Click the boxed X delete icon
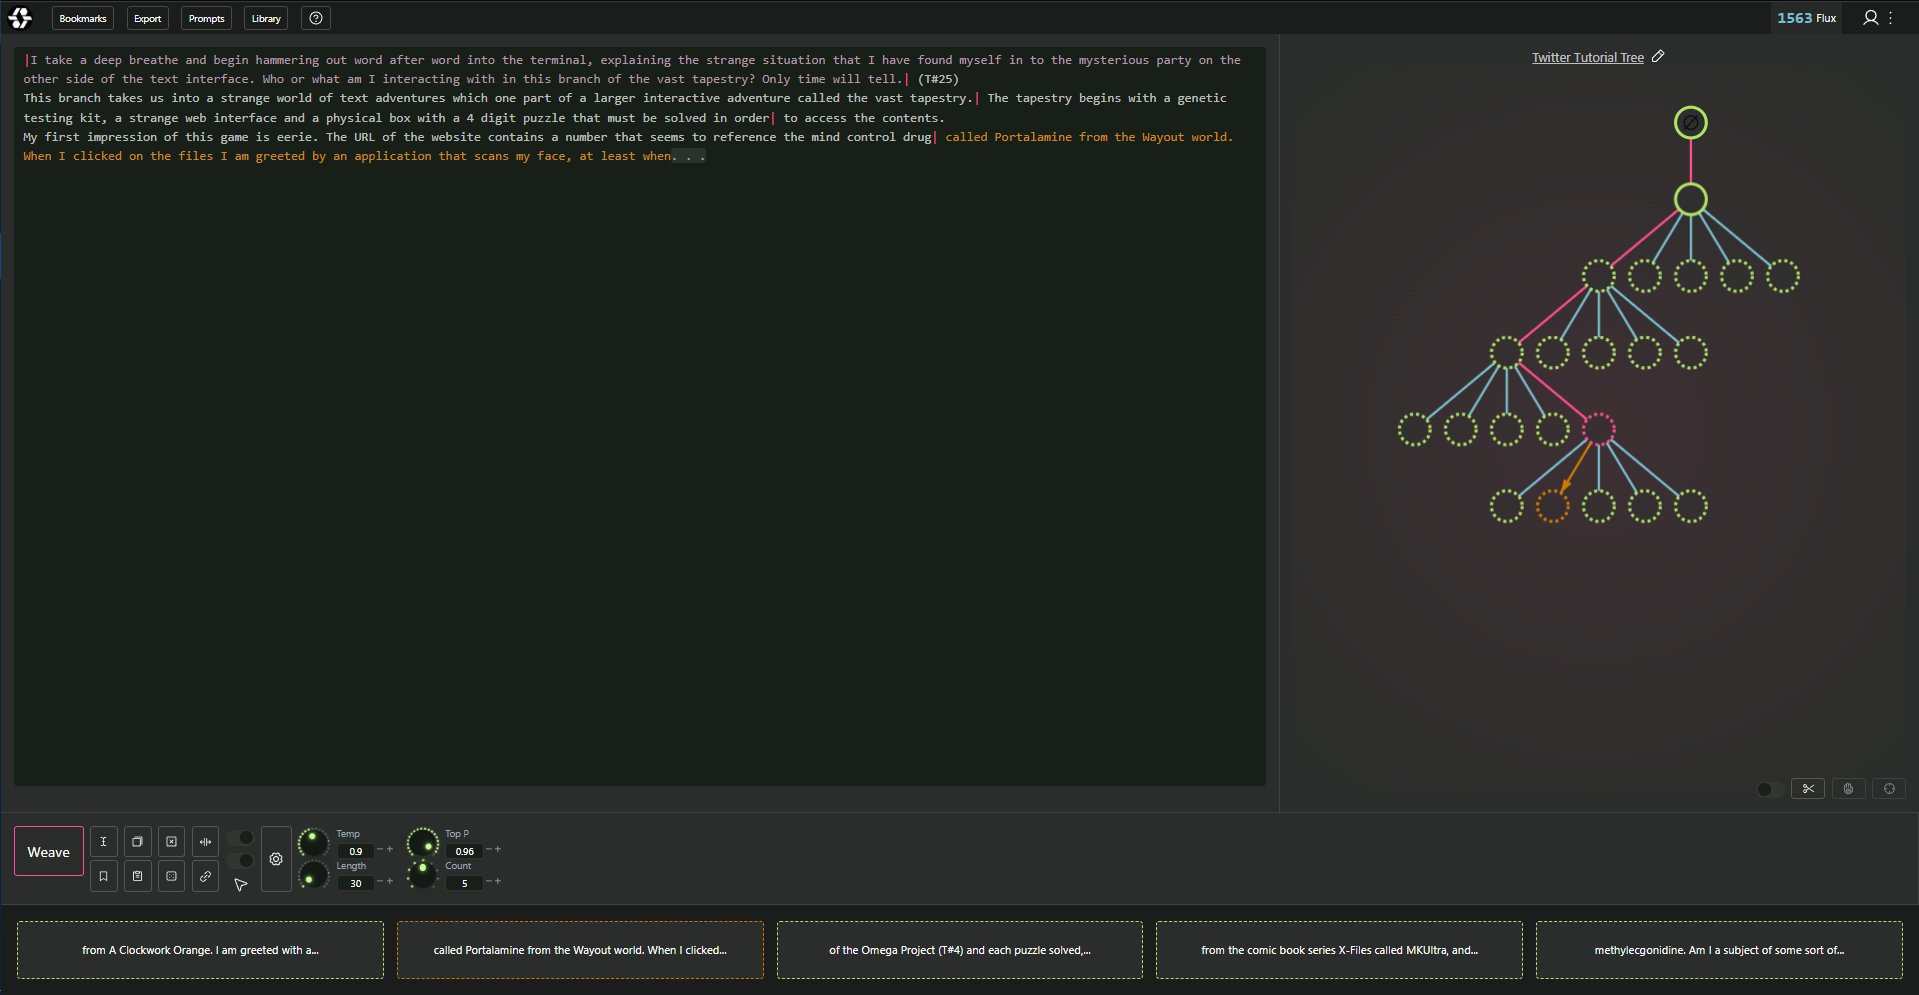Viewport: 1919px width, 995px height. click(172, 842)
